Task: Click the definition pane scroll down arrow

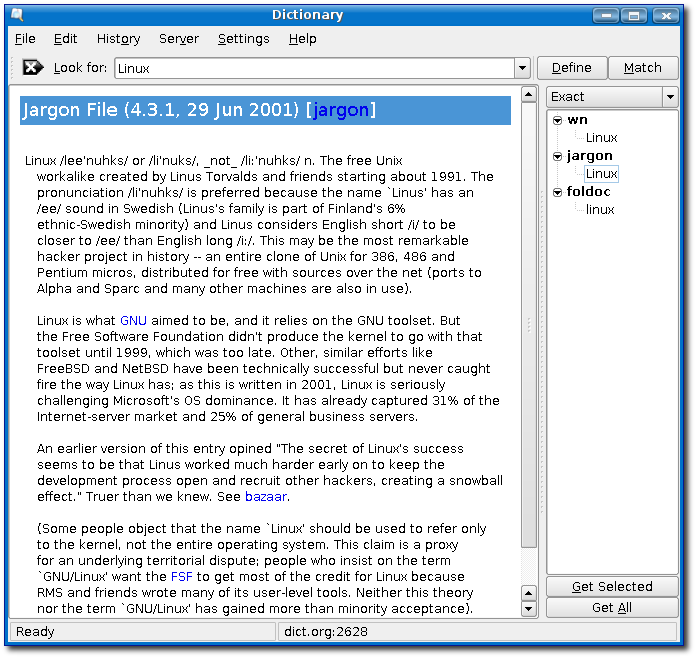Action: point(529,608)
